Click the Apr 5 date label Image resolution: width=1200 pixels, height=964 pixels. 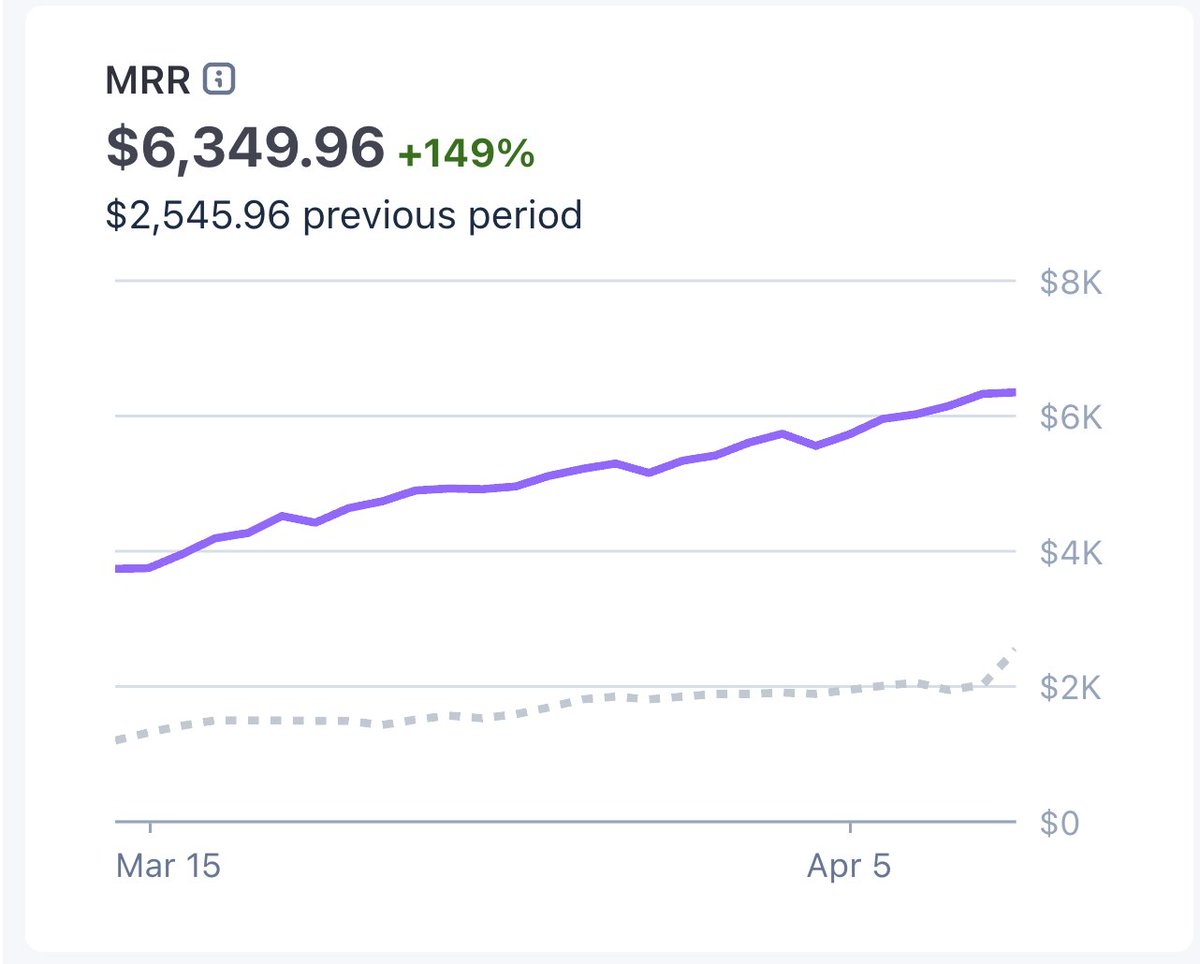click(x=848, y=865)
